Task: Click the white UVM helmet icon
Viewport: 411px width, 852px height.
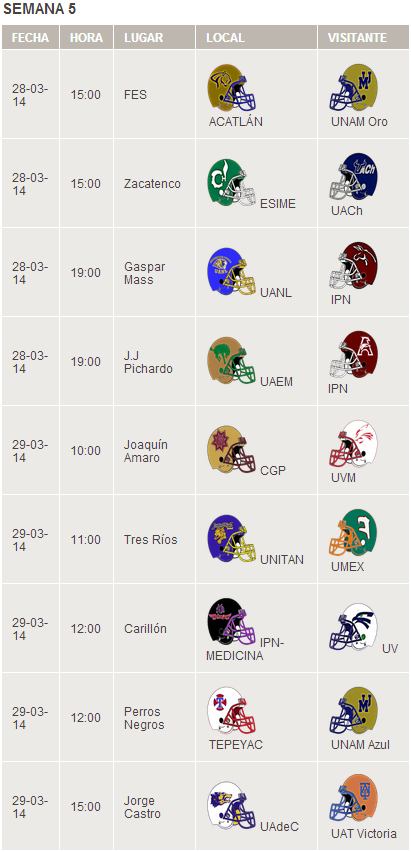Action: [353, 444]
